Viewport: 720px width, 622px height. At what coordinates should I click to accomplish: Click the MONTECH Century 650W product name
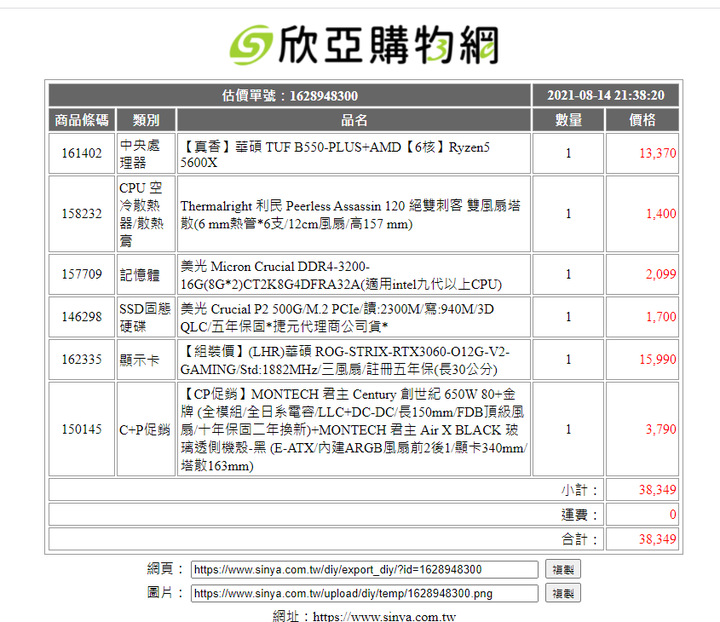coord(354,430)
